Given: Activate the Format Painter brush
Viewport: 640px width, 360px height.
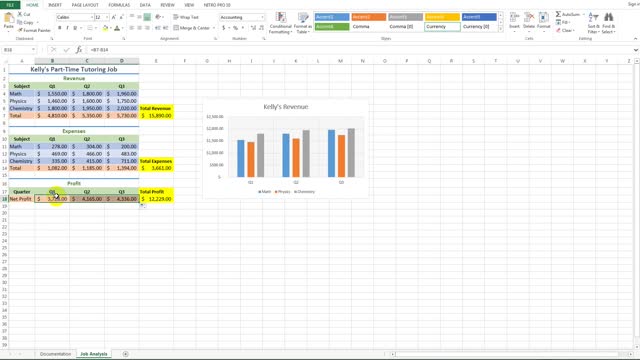Looking at the screenshot, I should point(20,30).
